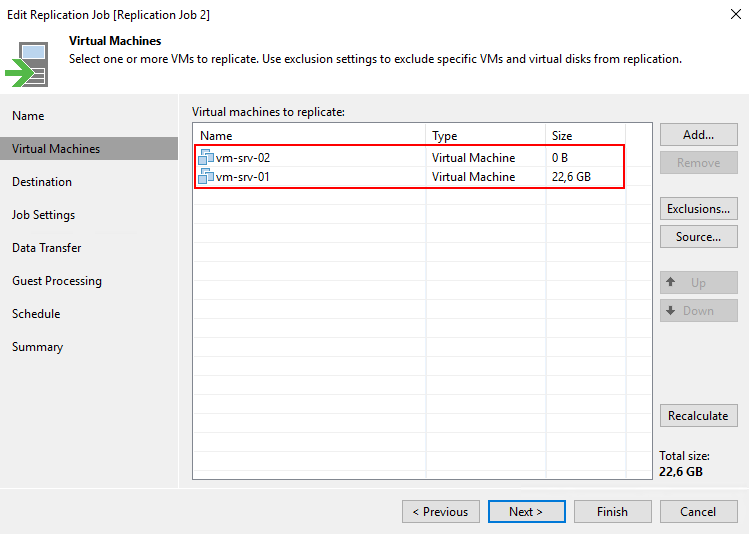The image size is (749, 534).
Task: Go back with the < Previous button
Action: point(440,511)
